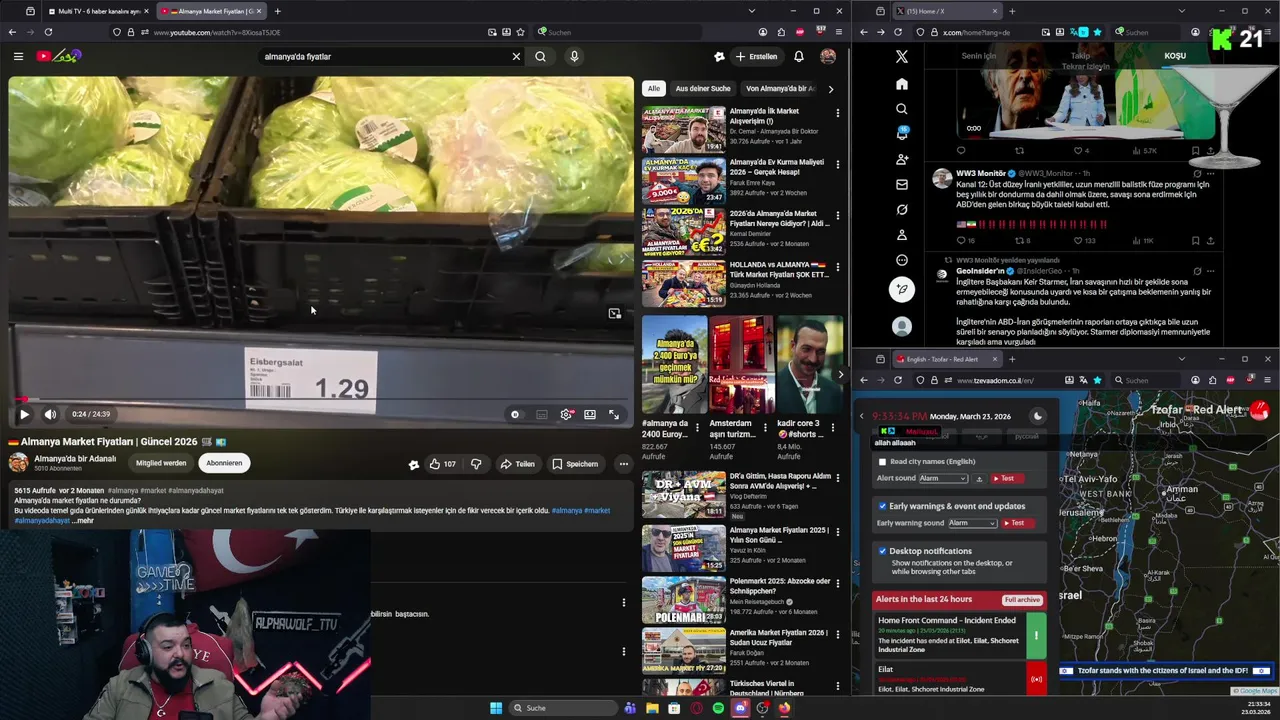Toggle the YouTube autoplay switch

[515, 414]
